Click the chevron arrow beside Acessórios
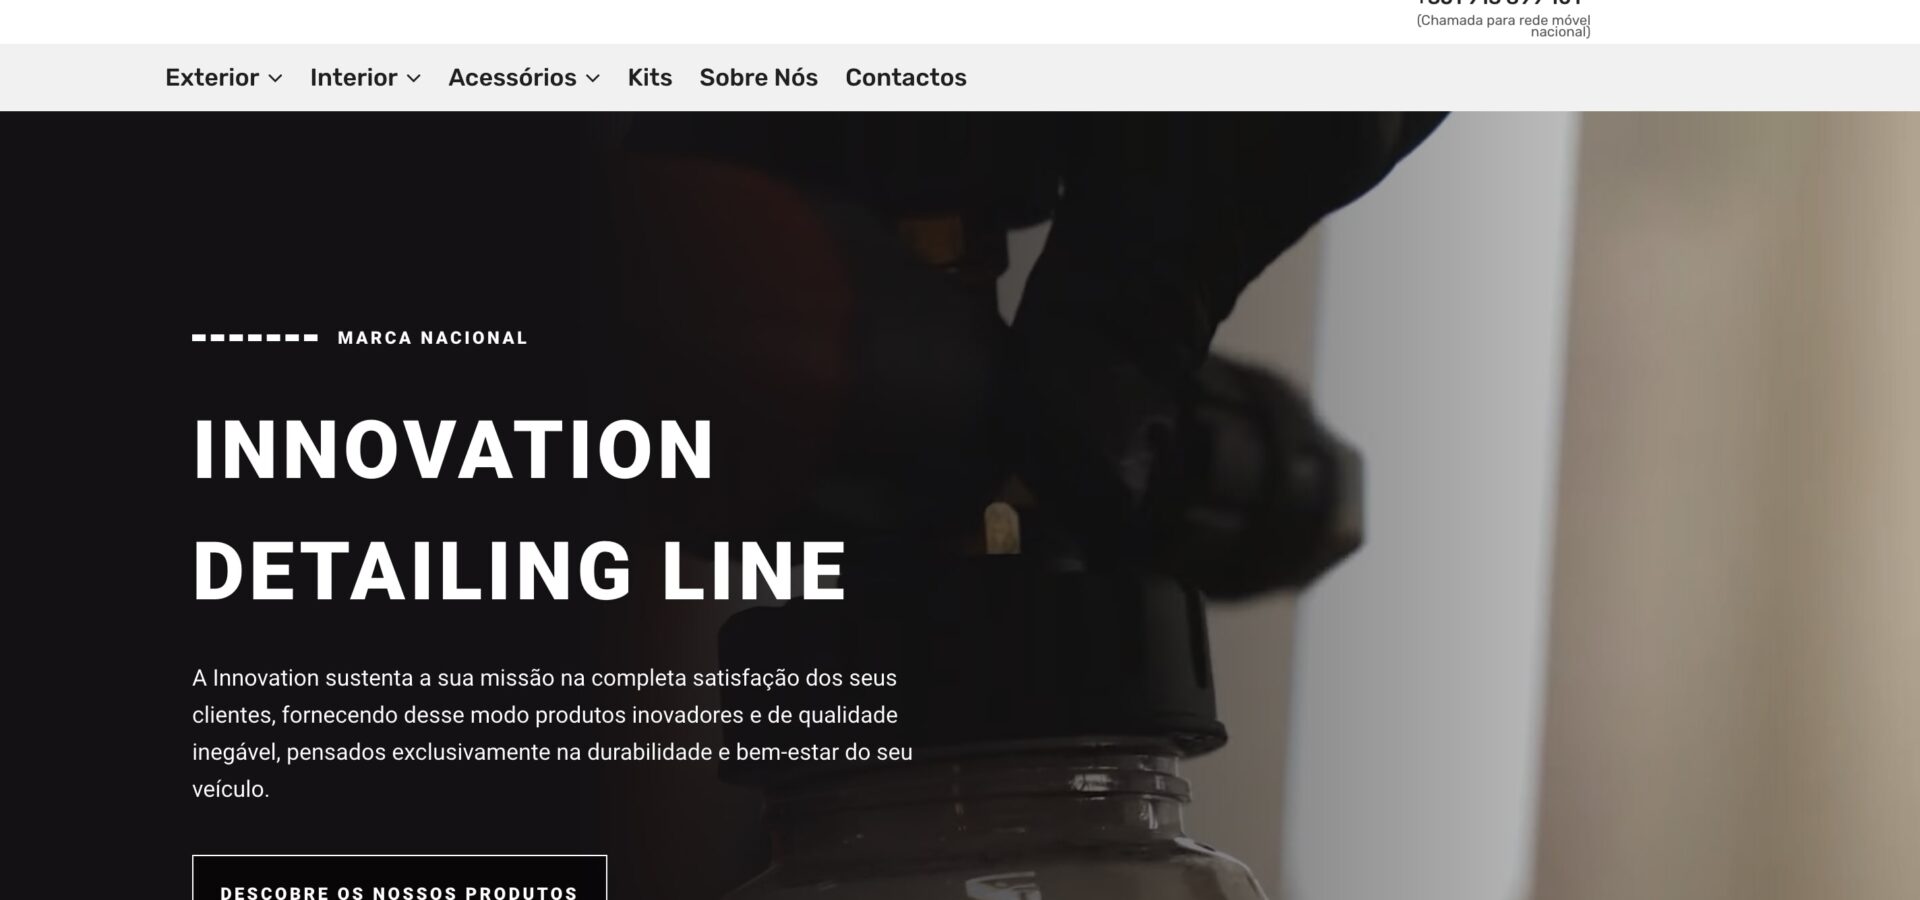Image resolution: width=1920 pixels, height=900 pixels. pos(593,78)
